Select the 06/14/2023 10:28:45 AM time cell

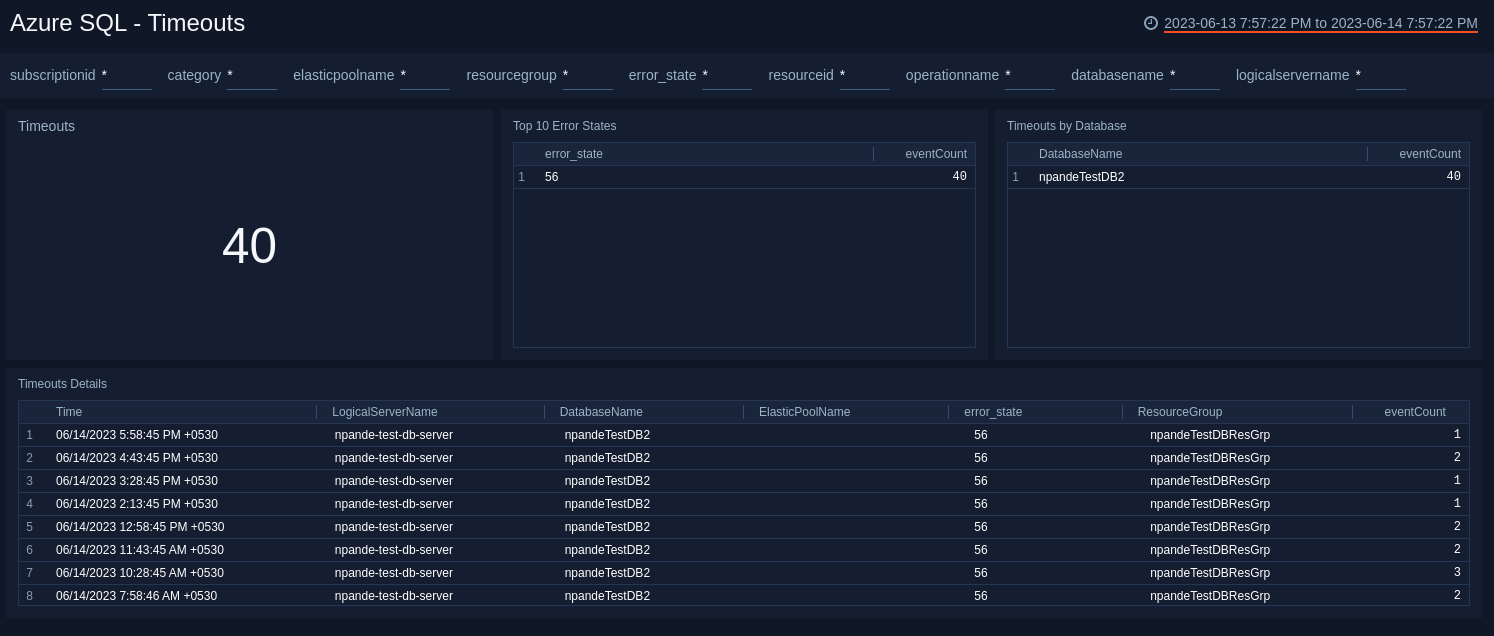tap(140, 573)
